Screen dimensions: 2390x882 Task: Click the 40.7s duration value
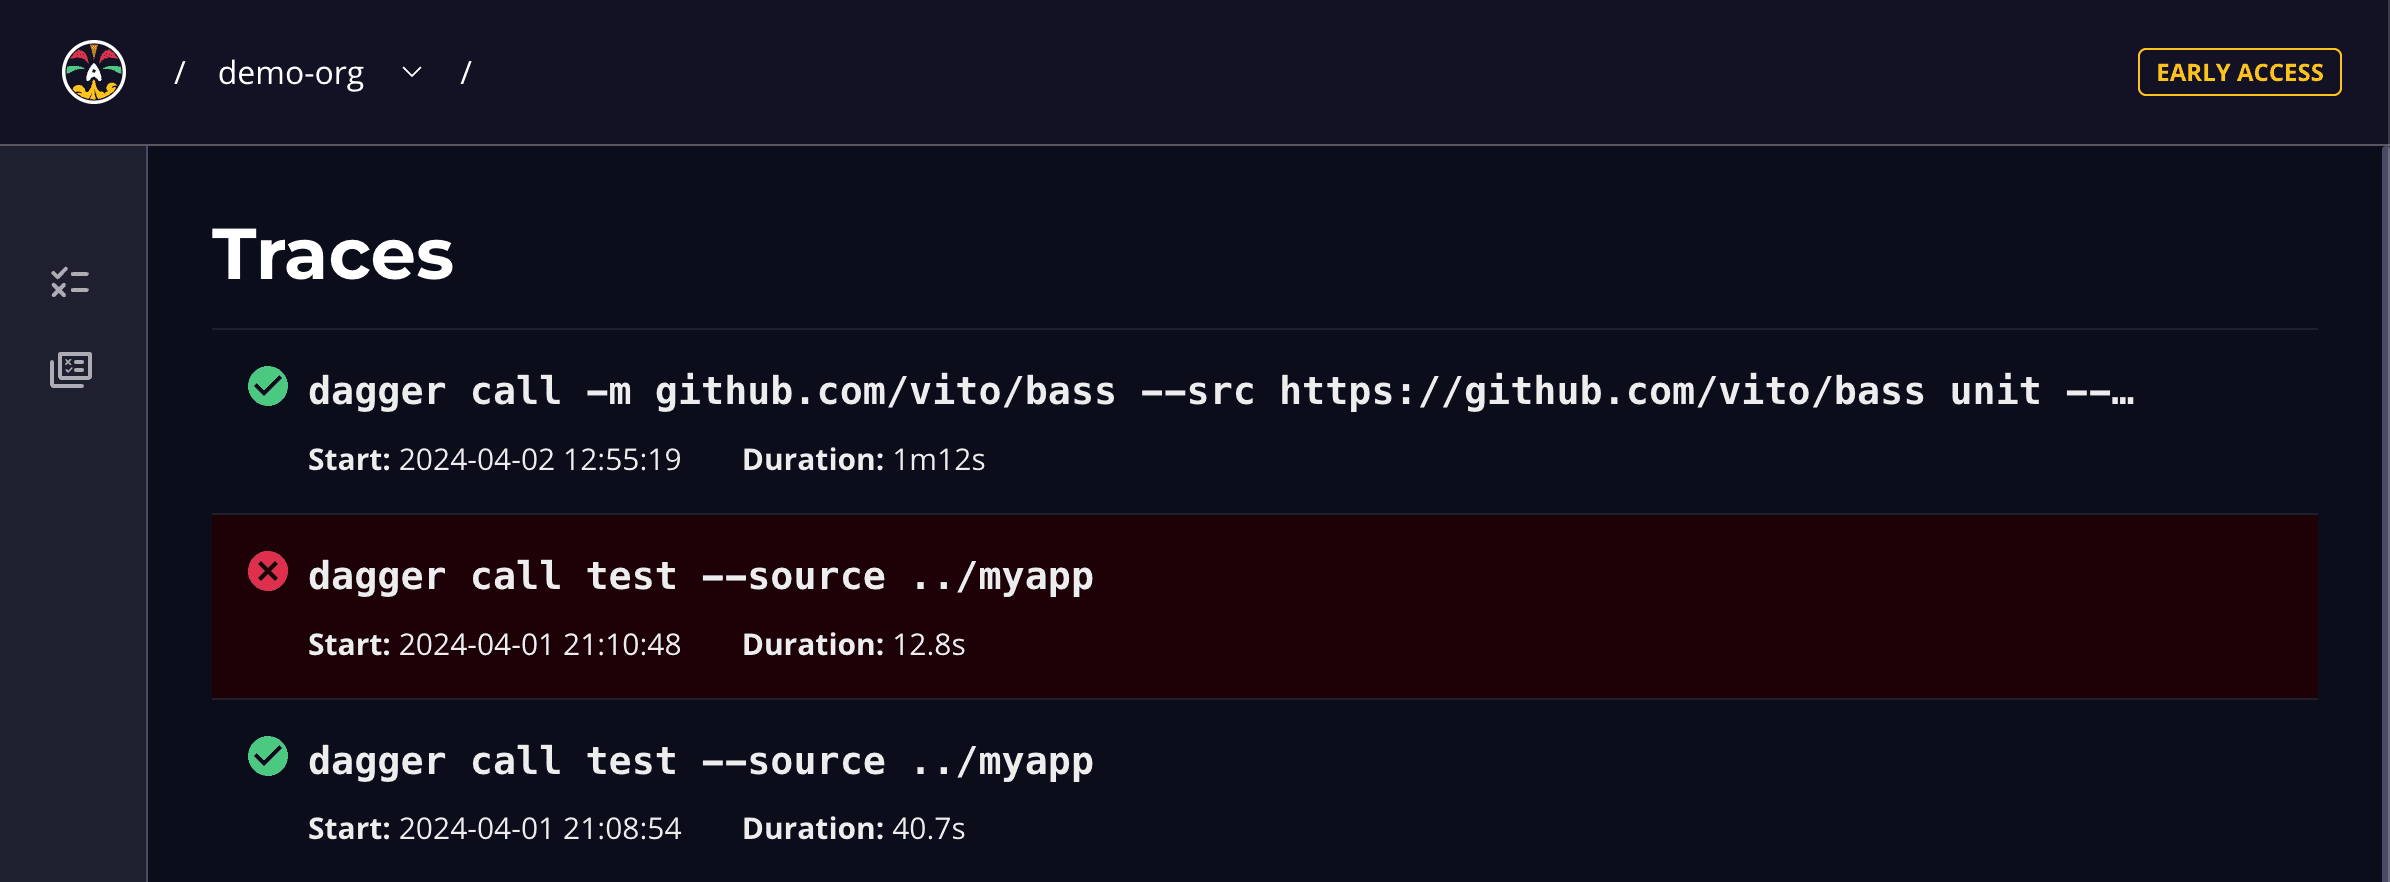click(928, 829)
